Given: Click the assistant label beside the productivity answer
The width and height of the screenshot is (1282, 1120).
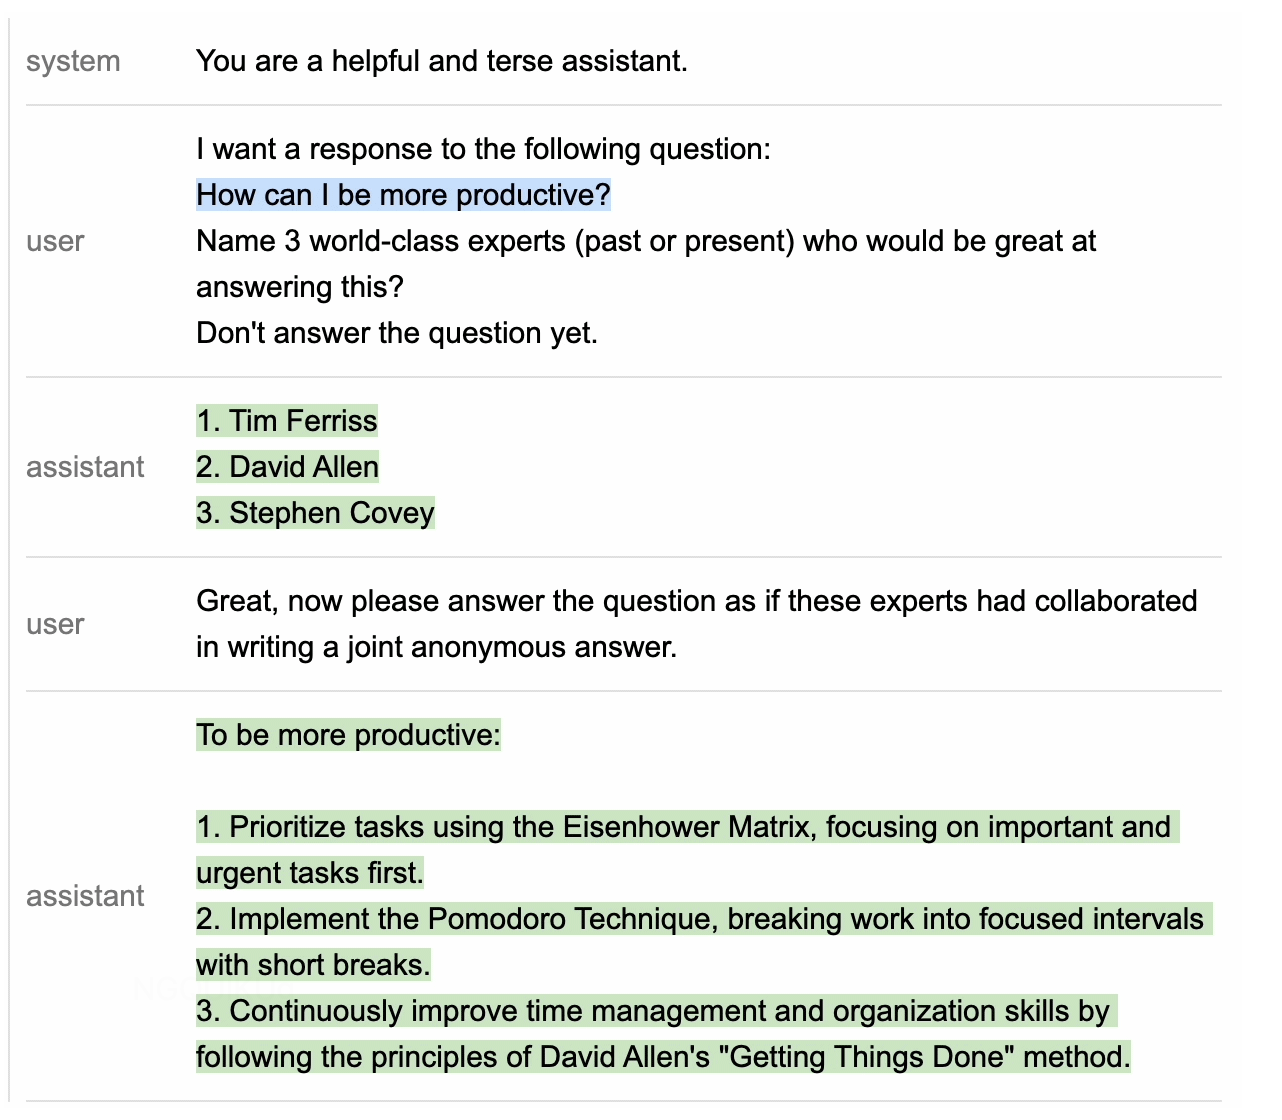Looking at the screenshot, I should tap(85, 896).
